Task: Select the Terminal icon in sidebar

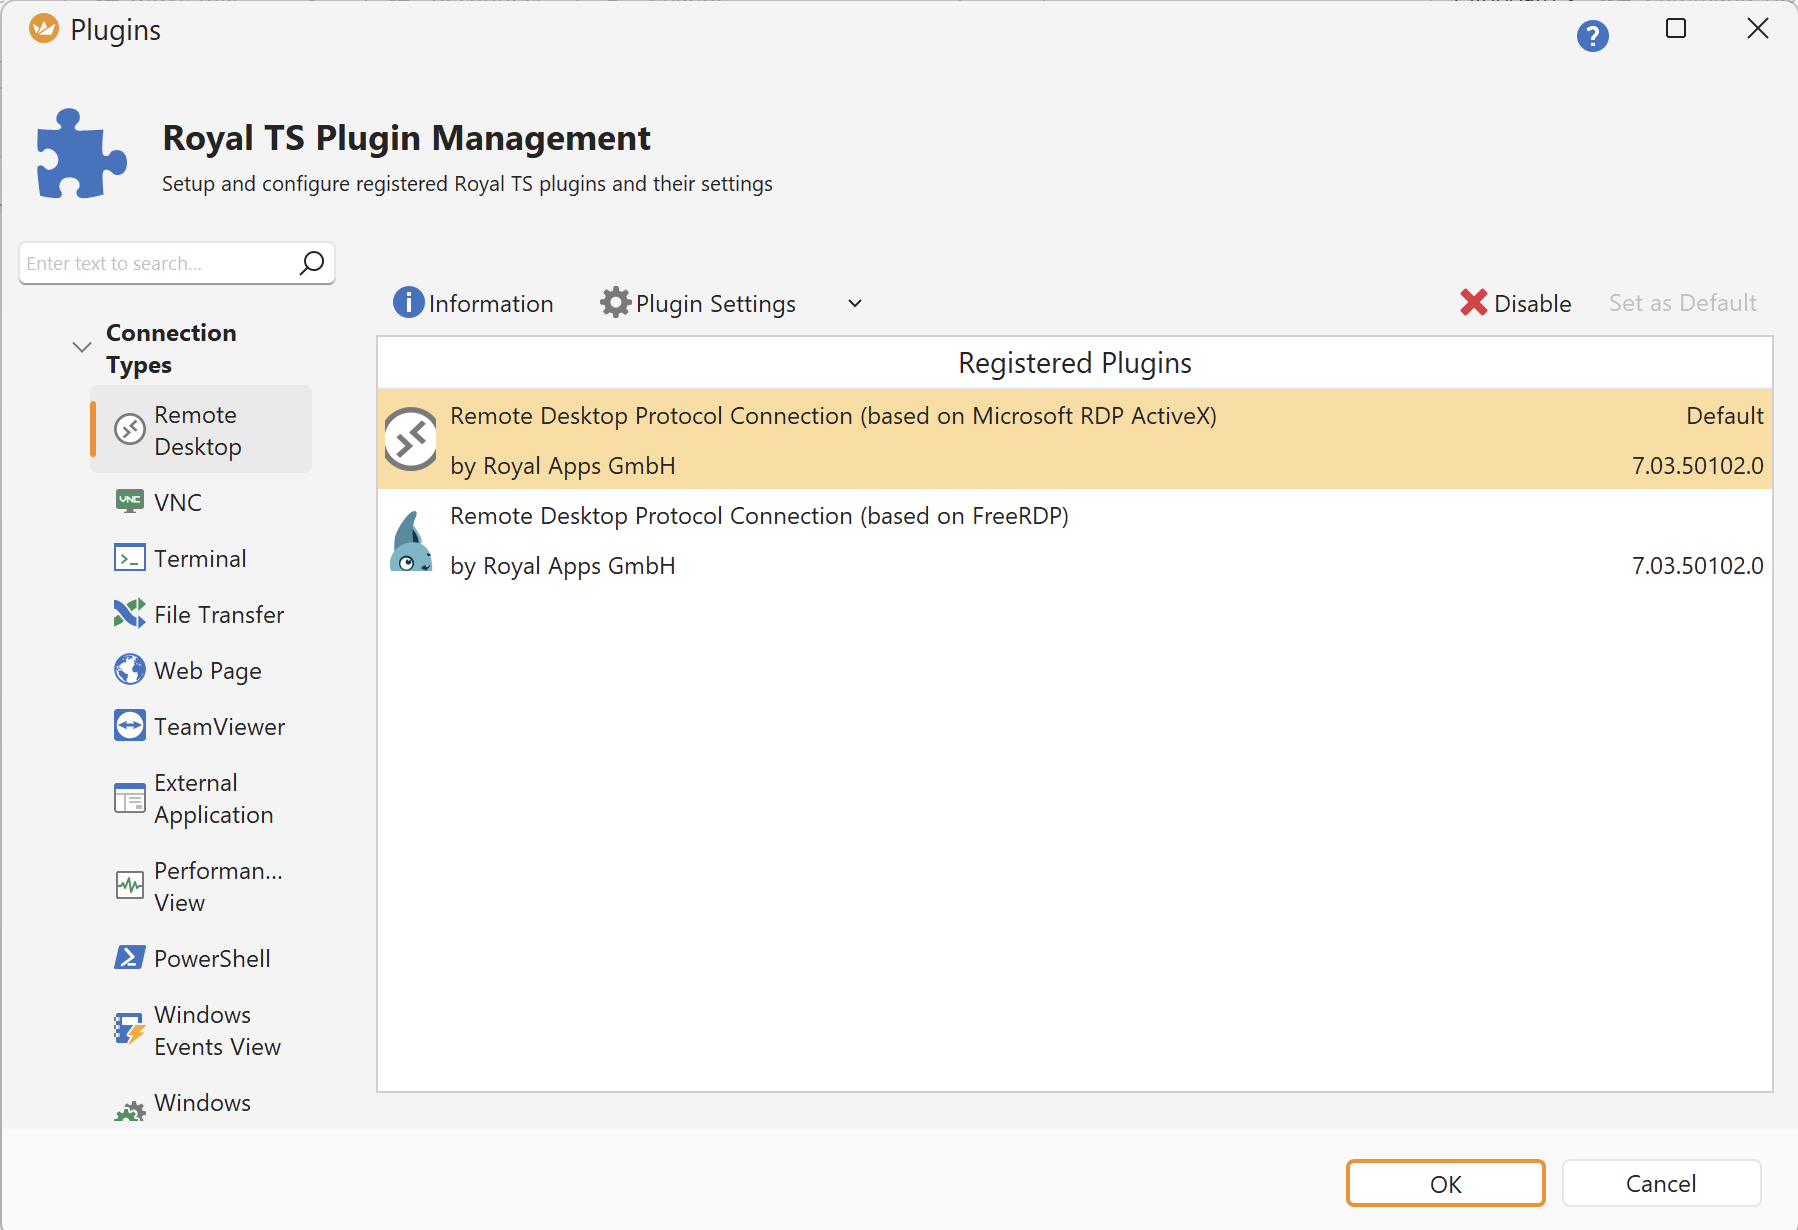Action: (130, 558)
